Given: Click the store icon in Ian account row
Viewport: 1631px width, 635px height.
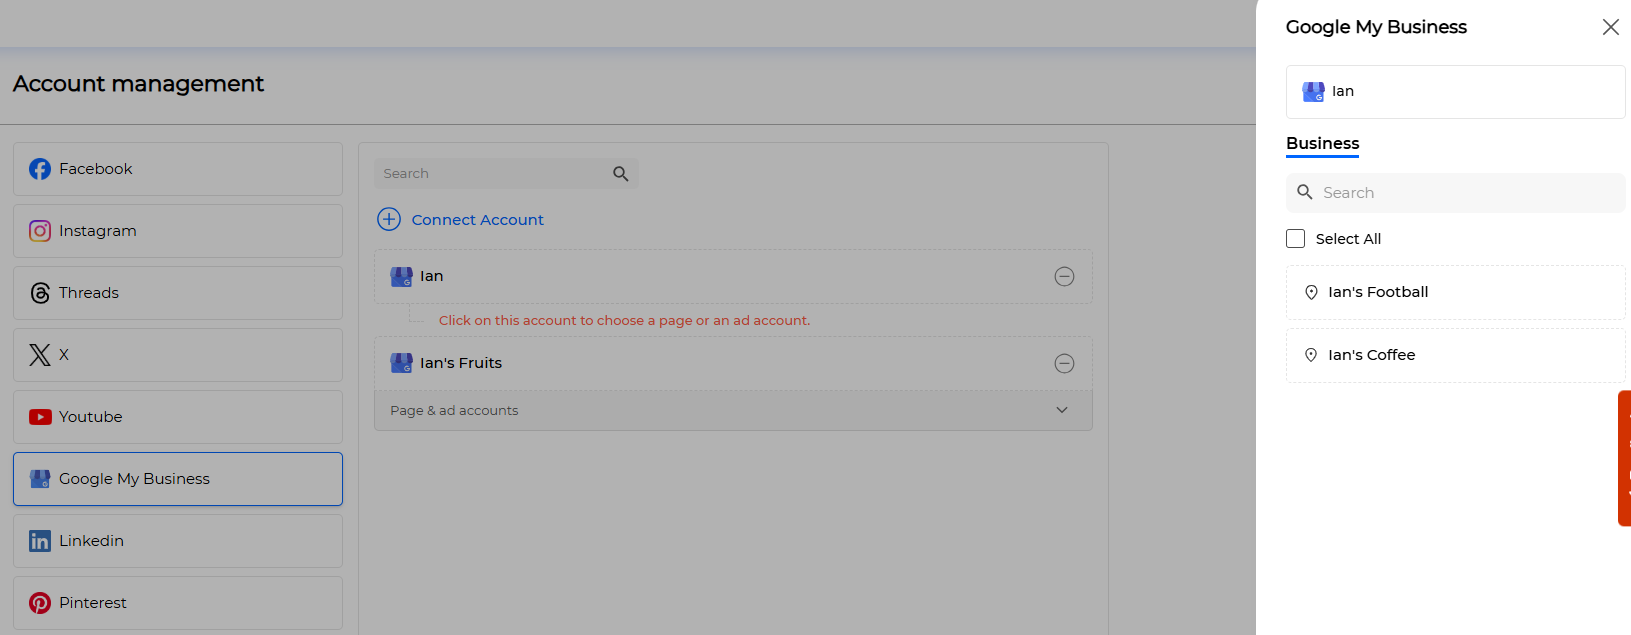Looking at the screenshot, I should 402,276.
